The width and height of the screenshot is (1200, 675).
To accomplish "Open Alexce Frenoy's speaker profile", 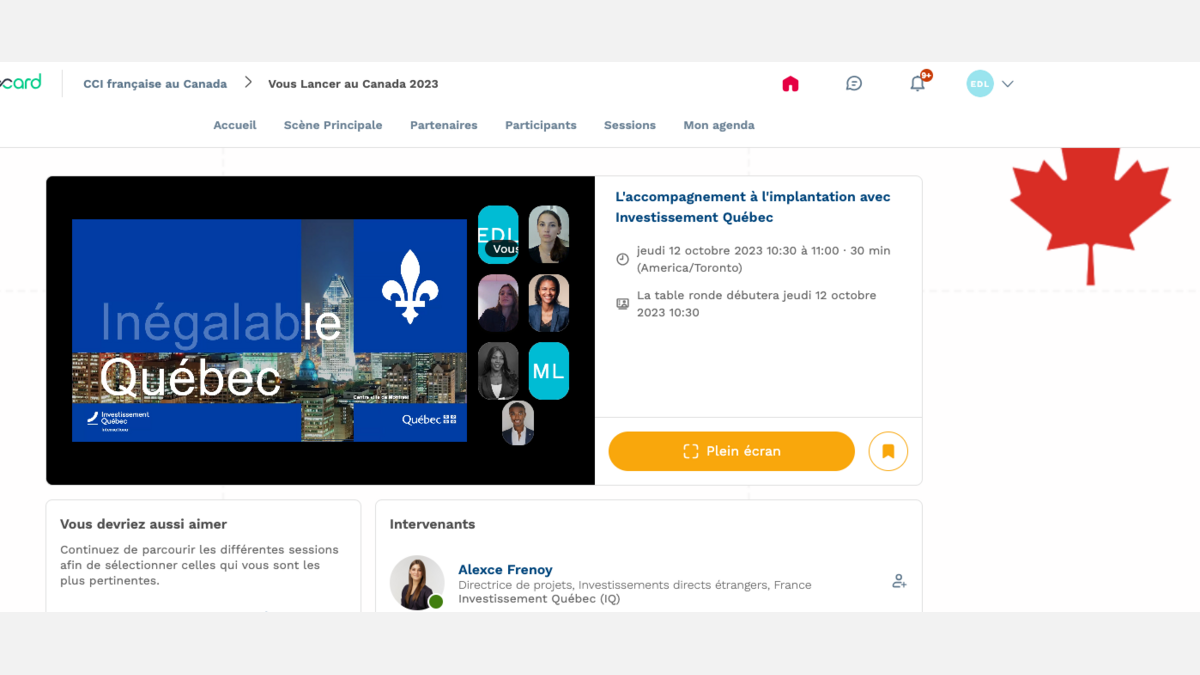I will pos(505,570).
